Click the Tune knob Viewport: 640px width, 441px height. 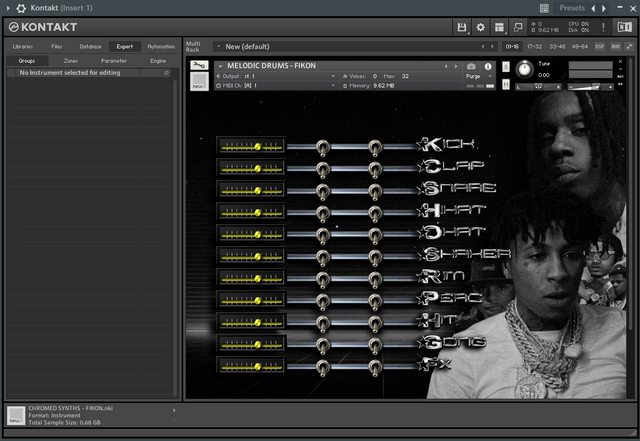[x=525, y=70]
